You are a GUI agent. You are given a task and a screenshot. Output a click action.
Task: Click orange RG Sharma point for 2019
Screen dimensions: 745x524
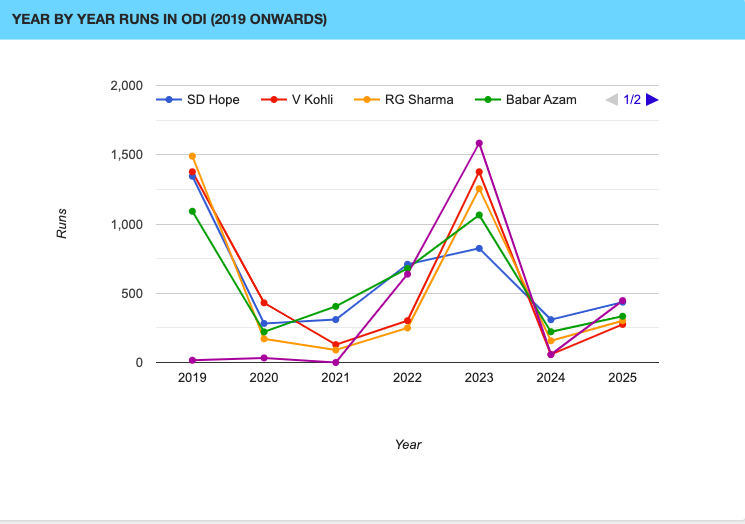coord(192,156)
